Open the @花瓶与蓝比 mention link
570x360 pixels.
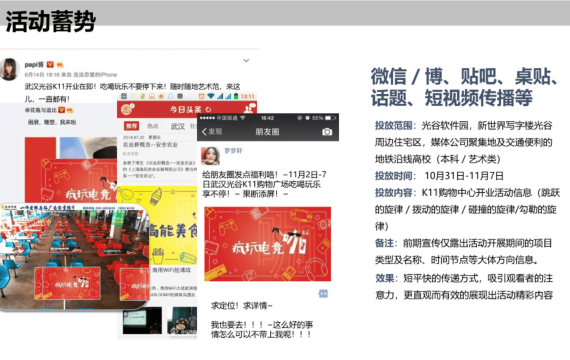41,110
